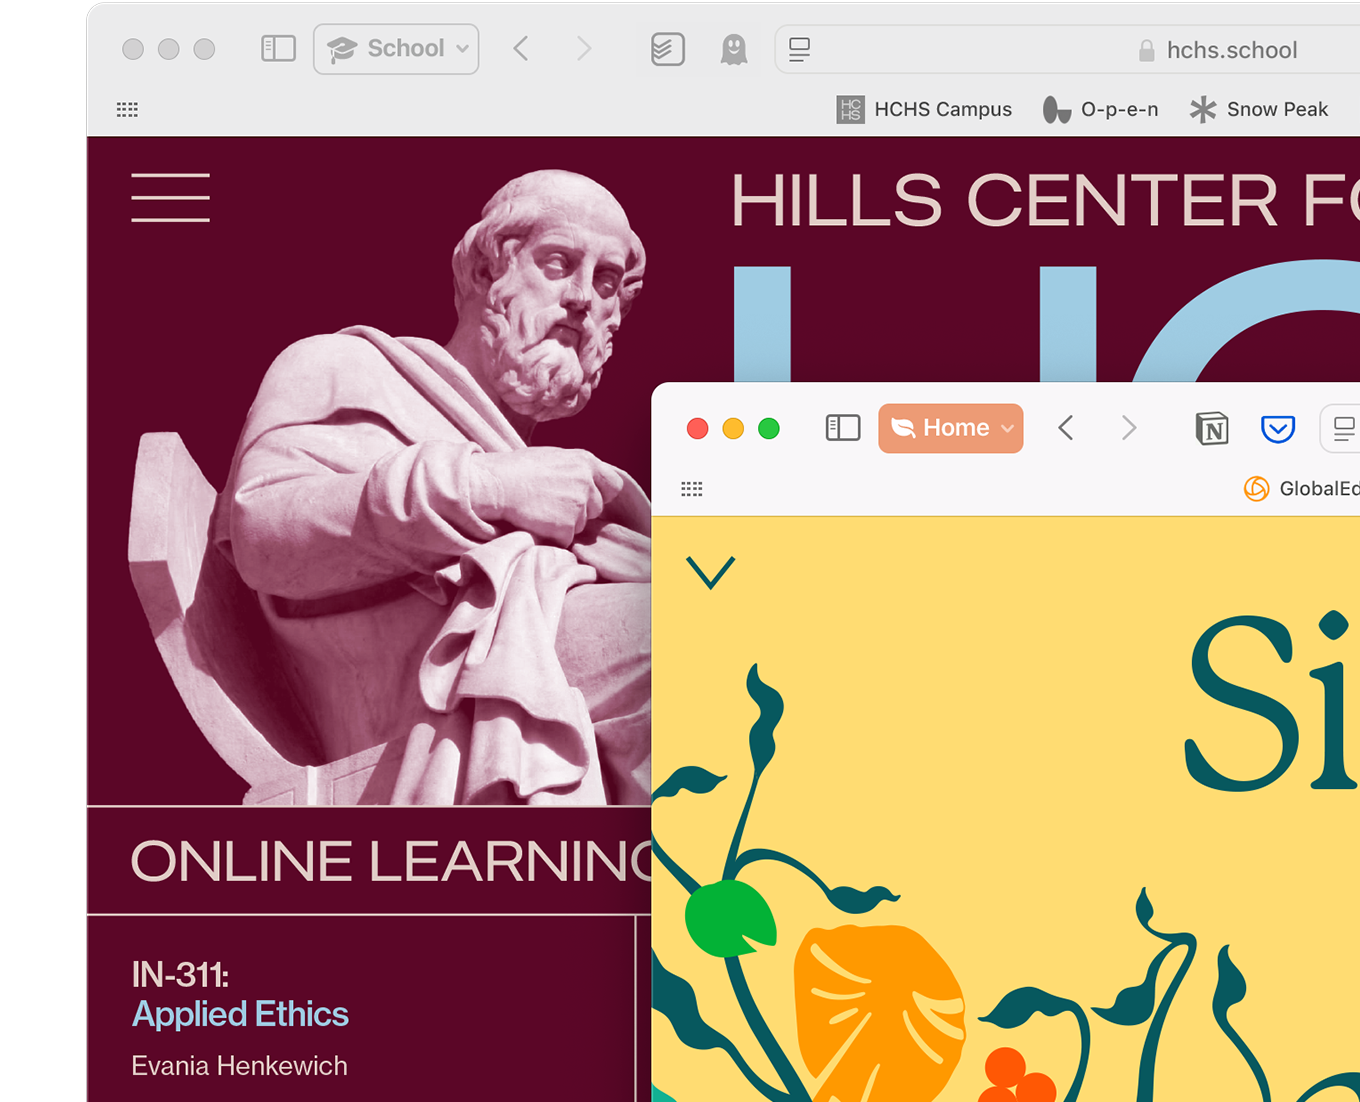
Task: Open the hamburger menu on HCHS page
Action: pyautogui.click(x=171, y=197)
